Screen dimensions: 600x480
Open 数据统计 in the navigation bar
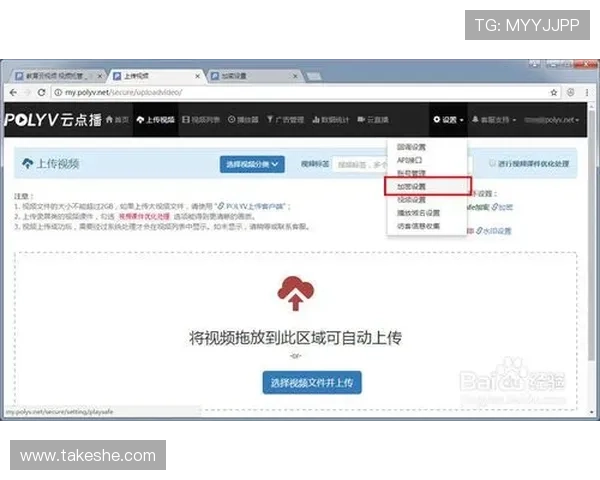(x=331, y=120)
